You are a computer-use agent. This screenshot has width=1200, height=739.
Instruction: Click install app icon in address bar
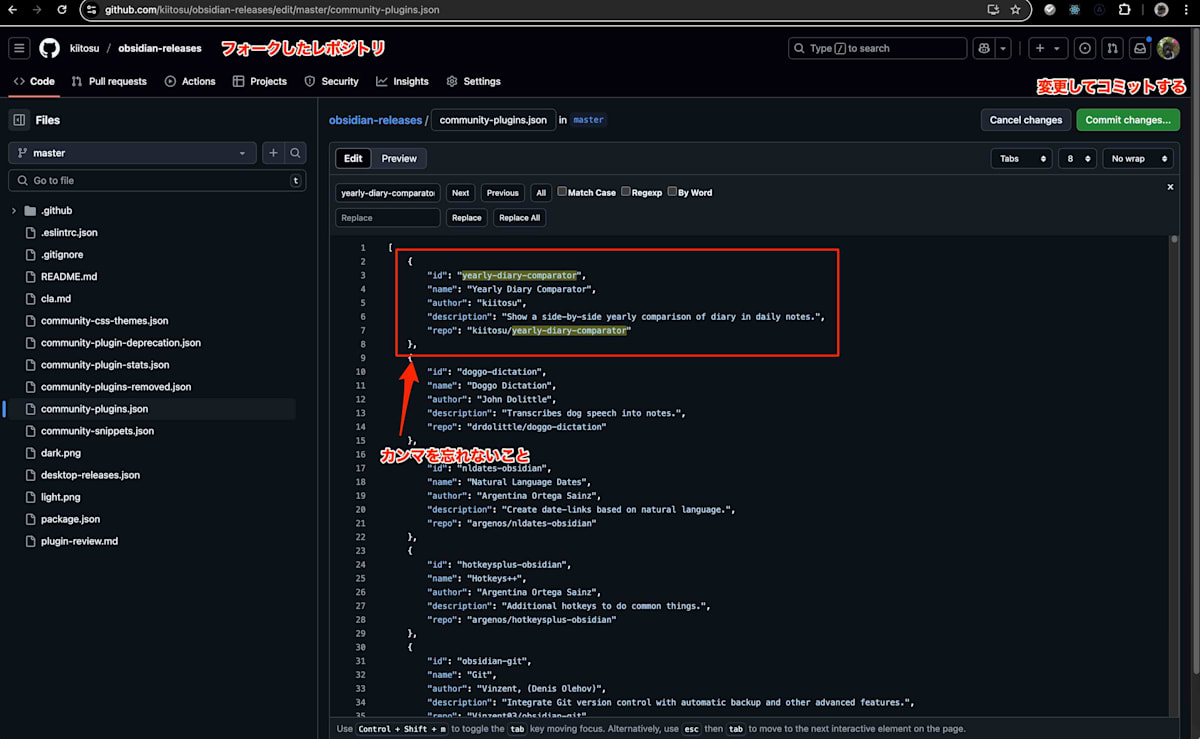pos(993,10)
